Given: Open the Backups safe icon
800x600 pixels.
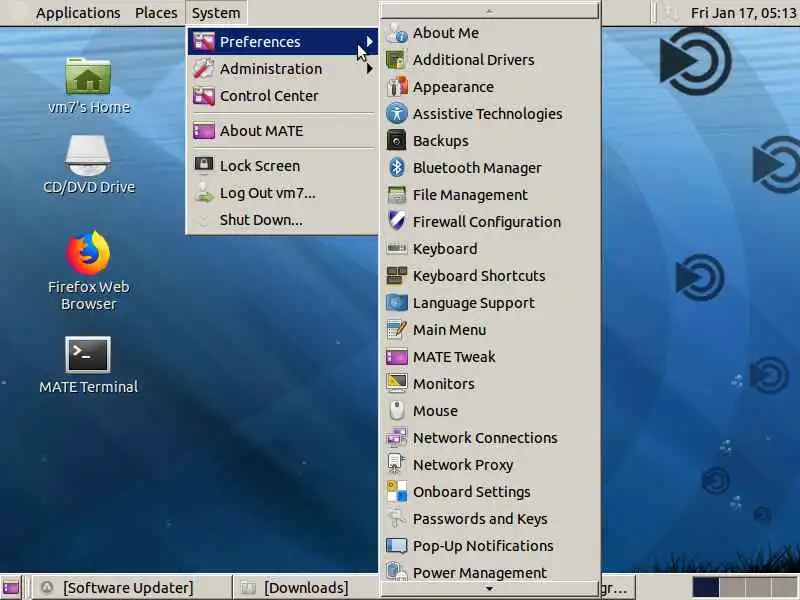Looking at the screenshot, I should (x=396, y=140).
